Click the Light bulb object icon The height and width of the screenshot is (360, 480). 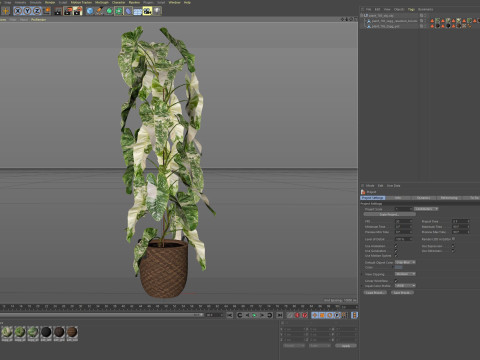[x=157, y=11]
